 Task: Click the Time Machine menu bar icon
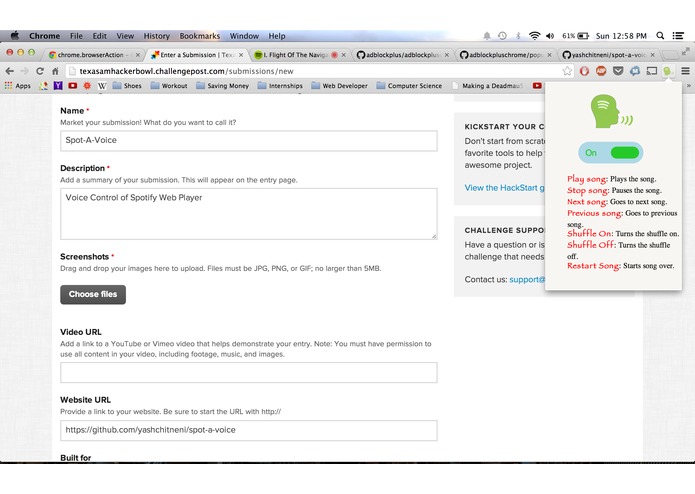tap(502, 36)
